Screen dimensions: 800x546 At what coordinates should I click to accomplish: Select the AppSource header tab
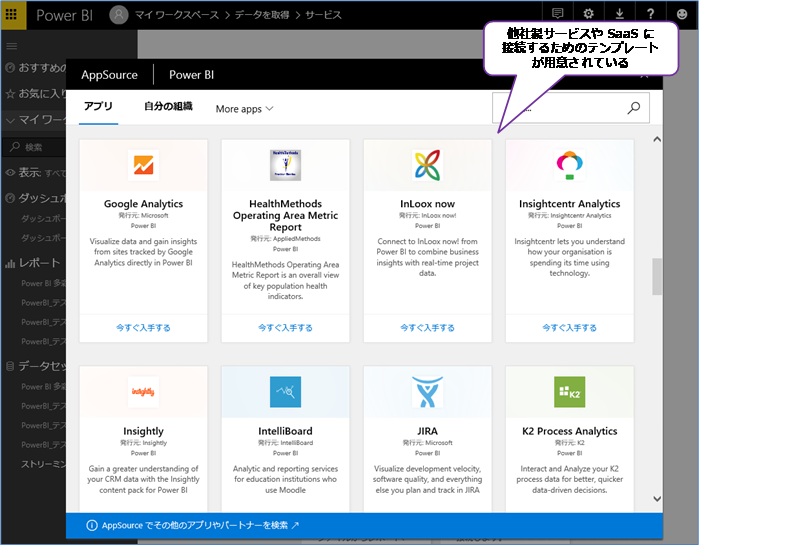[x=109, y=75]
